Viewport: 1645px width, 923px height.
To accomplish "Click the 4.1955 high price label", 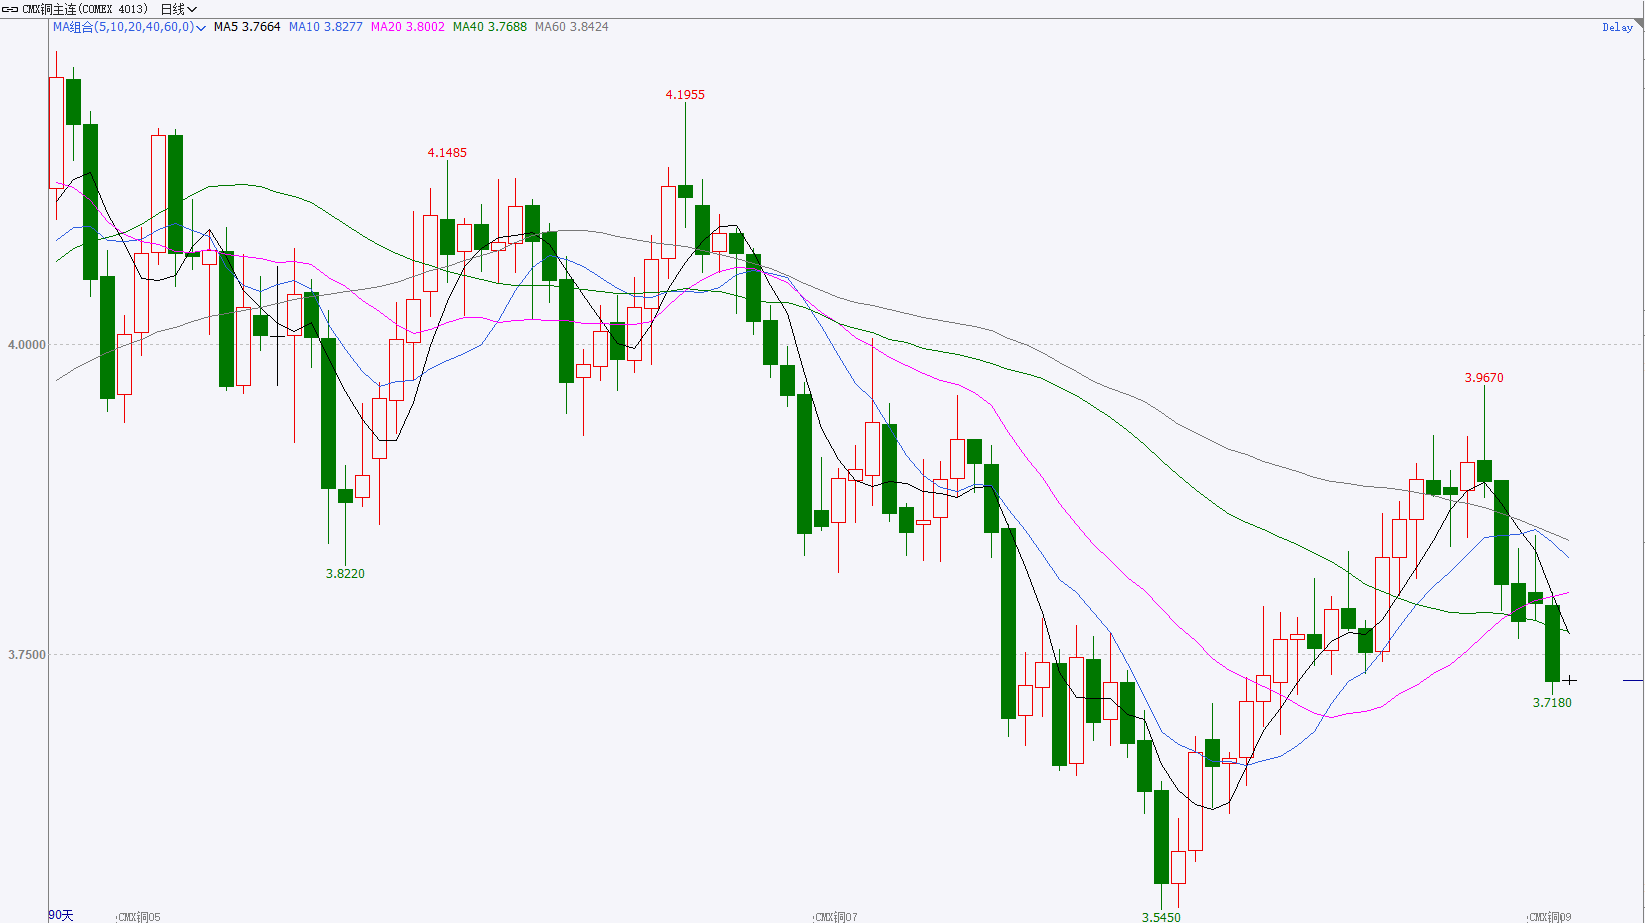I will (685, 95).
